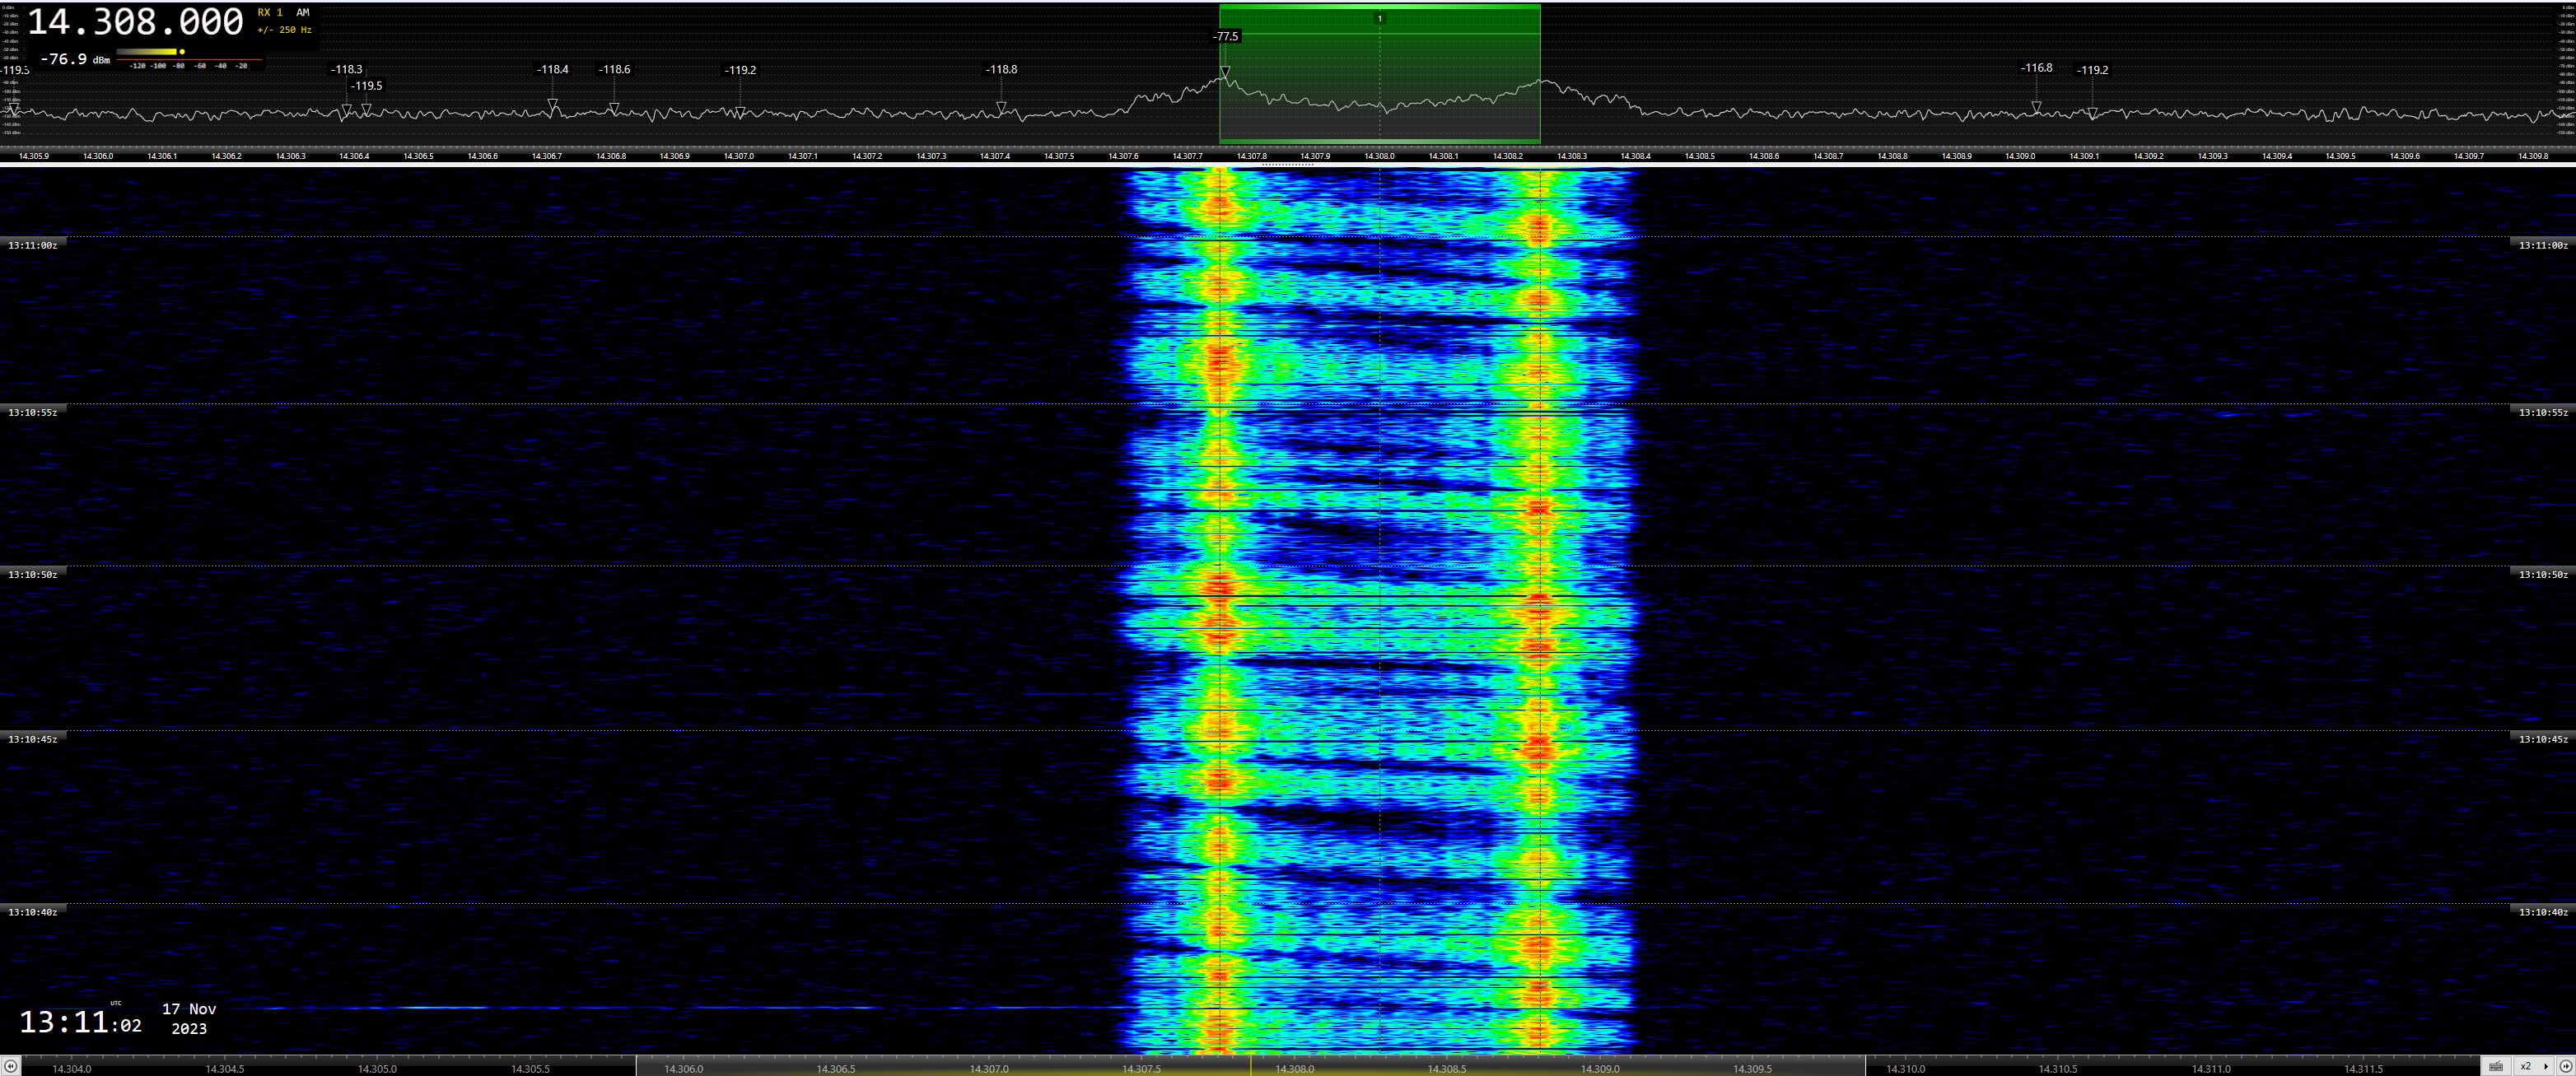Select the -118.3 peak marker label
Image resolution: width=2576 pixels, height=1076 pixels.
[x=346, y=69]
